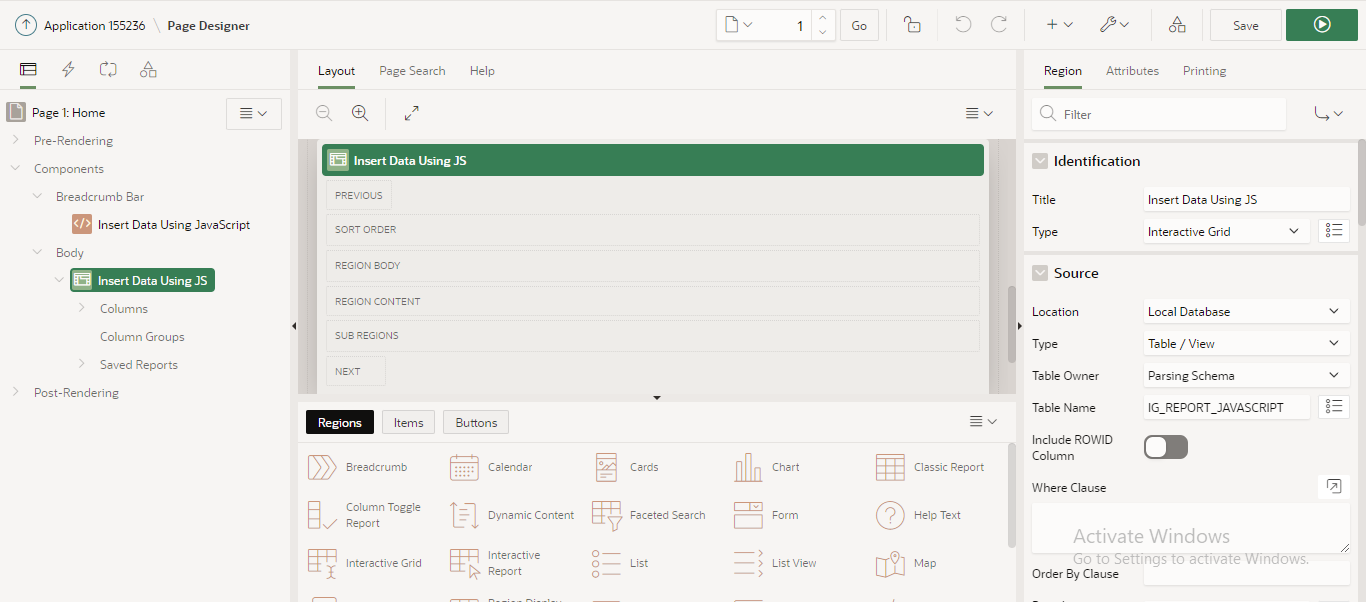The width and height of the screenshot is (1366, 602).
Task: Open the Where Clause code editor icon
Action: 1334,487
